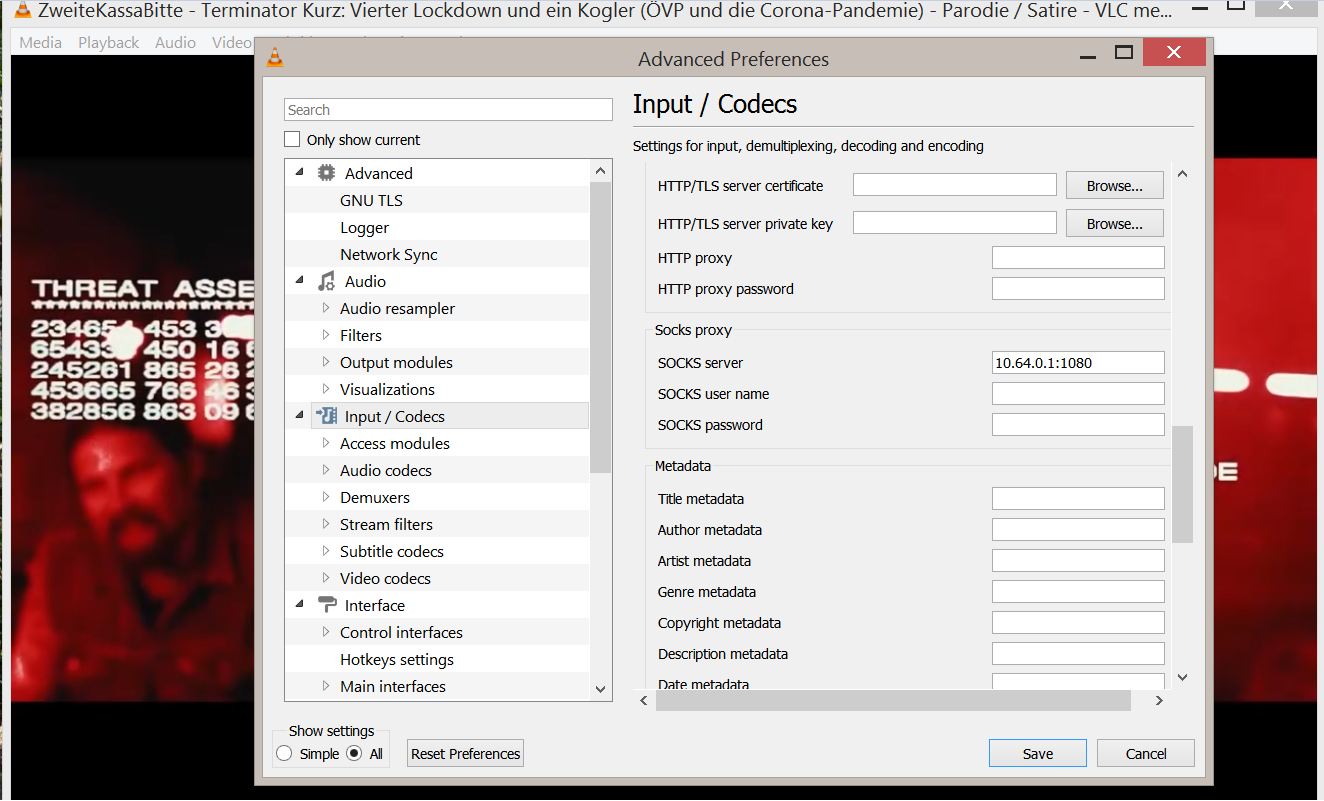Click horizontal scrollbar right arrow
This screenshot has width=1324, height=801.
pyautogui.click(x=1159, y=701)
